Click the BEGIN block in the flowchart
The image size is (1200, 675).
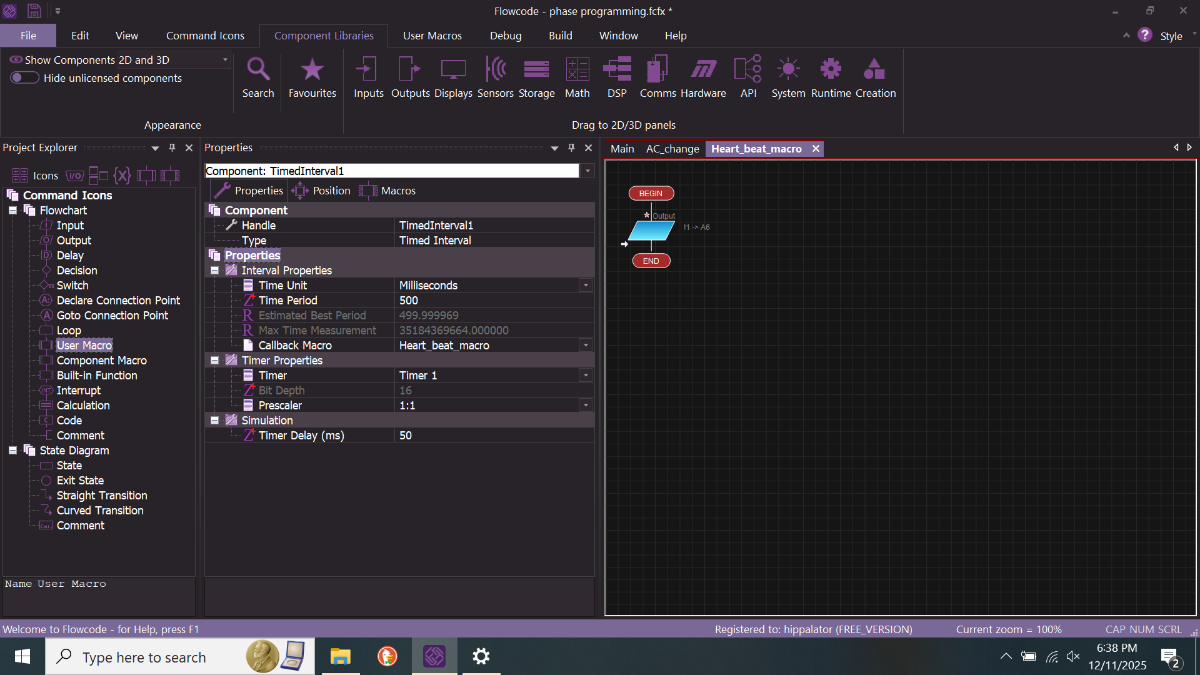[651, 193]
